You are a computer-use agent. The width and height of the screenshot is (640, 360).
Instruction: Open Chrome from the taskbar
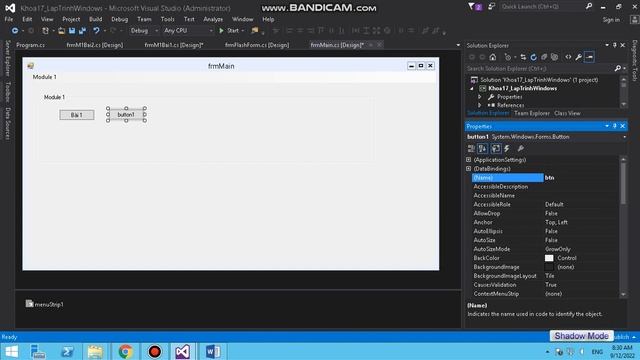coord(126,351)
